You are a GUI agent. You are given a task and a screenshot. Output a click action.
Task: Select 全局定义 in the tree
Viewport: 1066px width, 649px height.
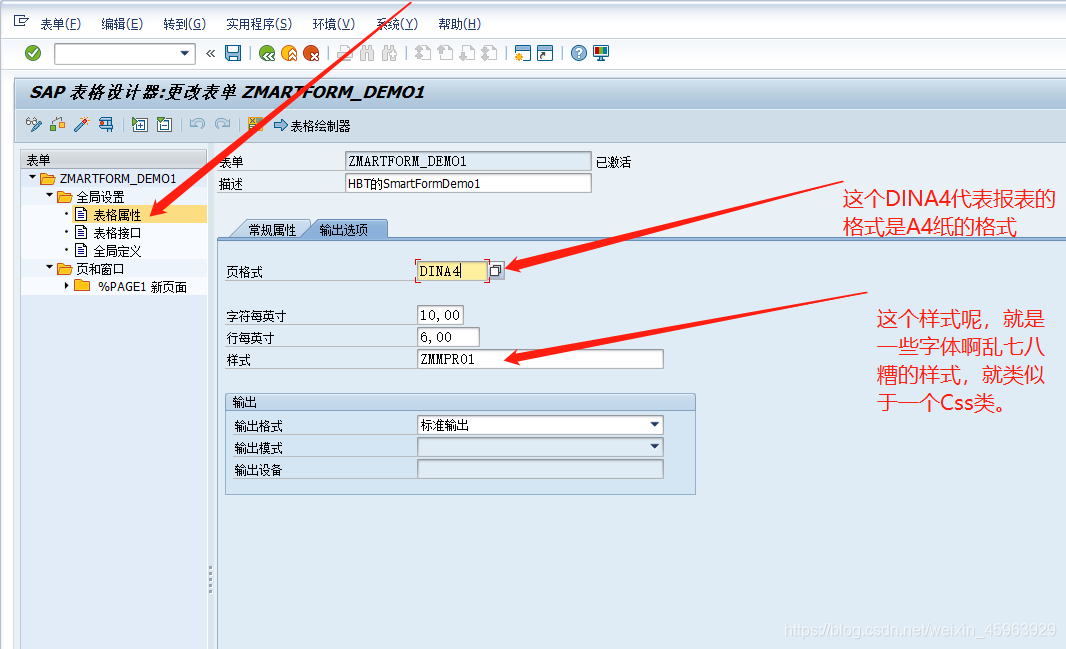[x=117, y=251]
